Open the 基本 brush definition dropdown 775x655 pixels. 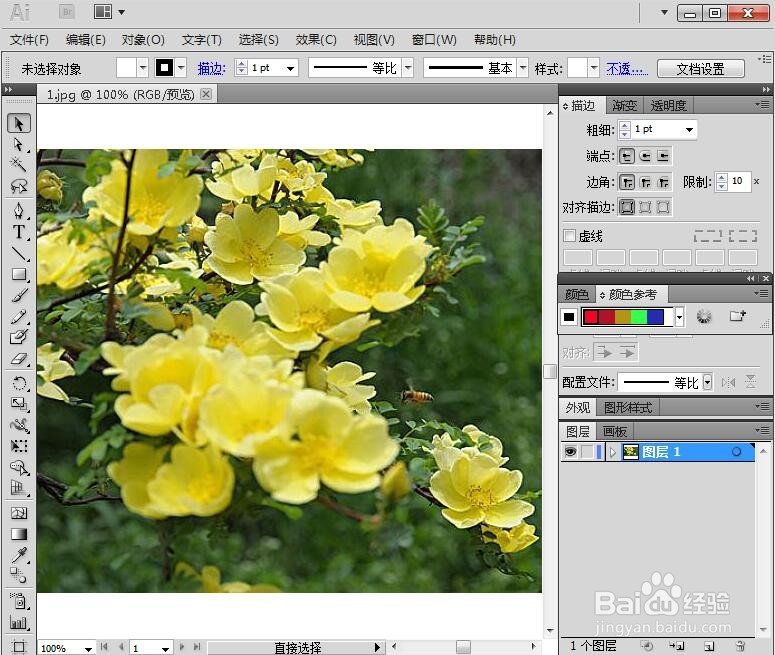tap(523, 68)
